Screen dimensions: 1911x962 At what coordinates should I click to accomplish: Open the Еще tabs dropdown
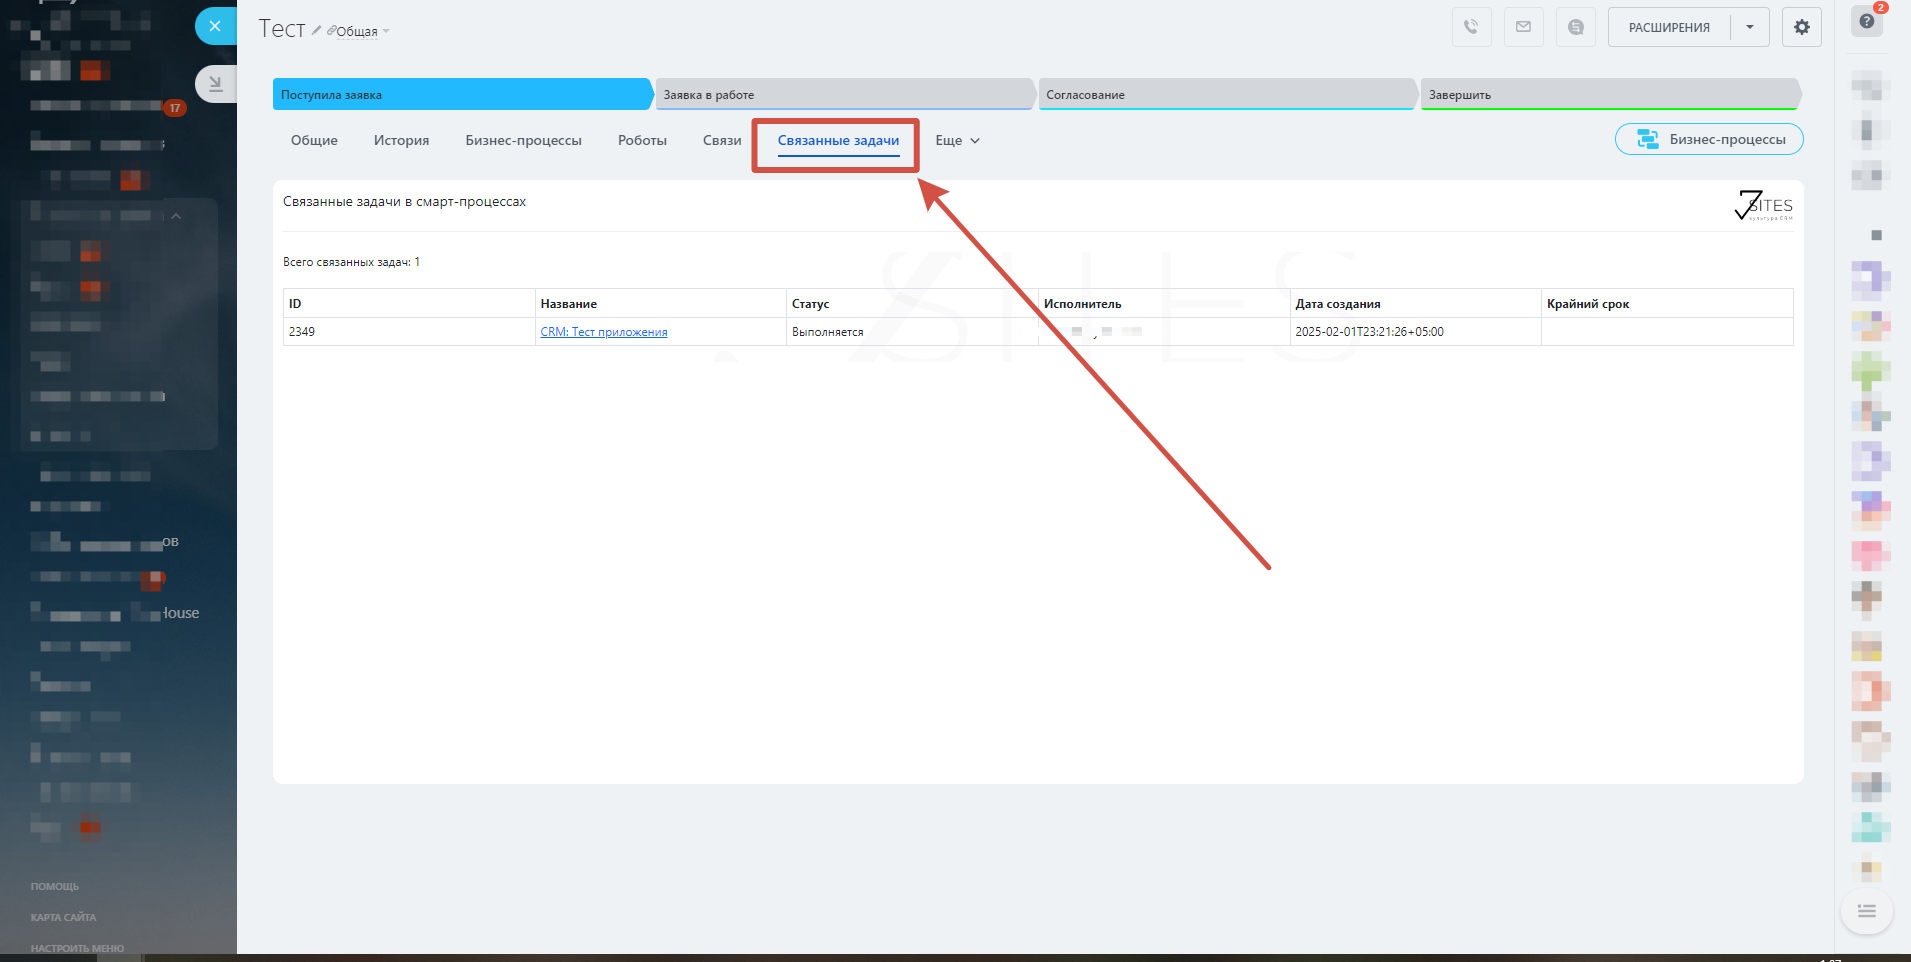pos(957,141)
